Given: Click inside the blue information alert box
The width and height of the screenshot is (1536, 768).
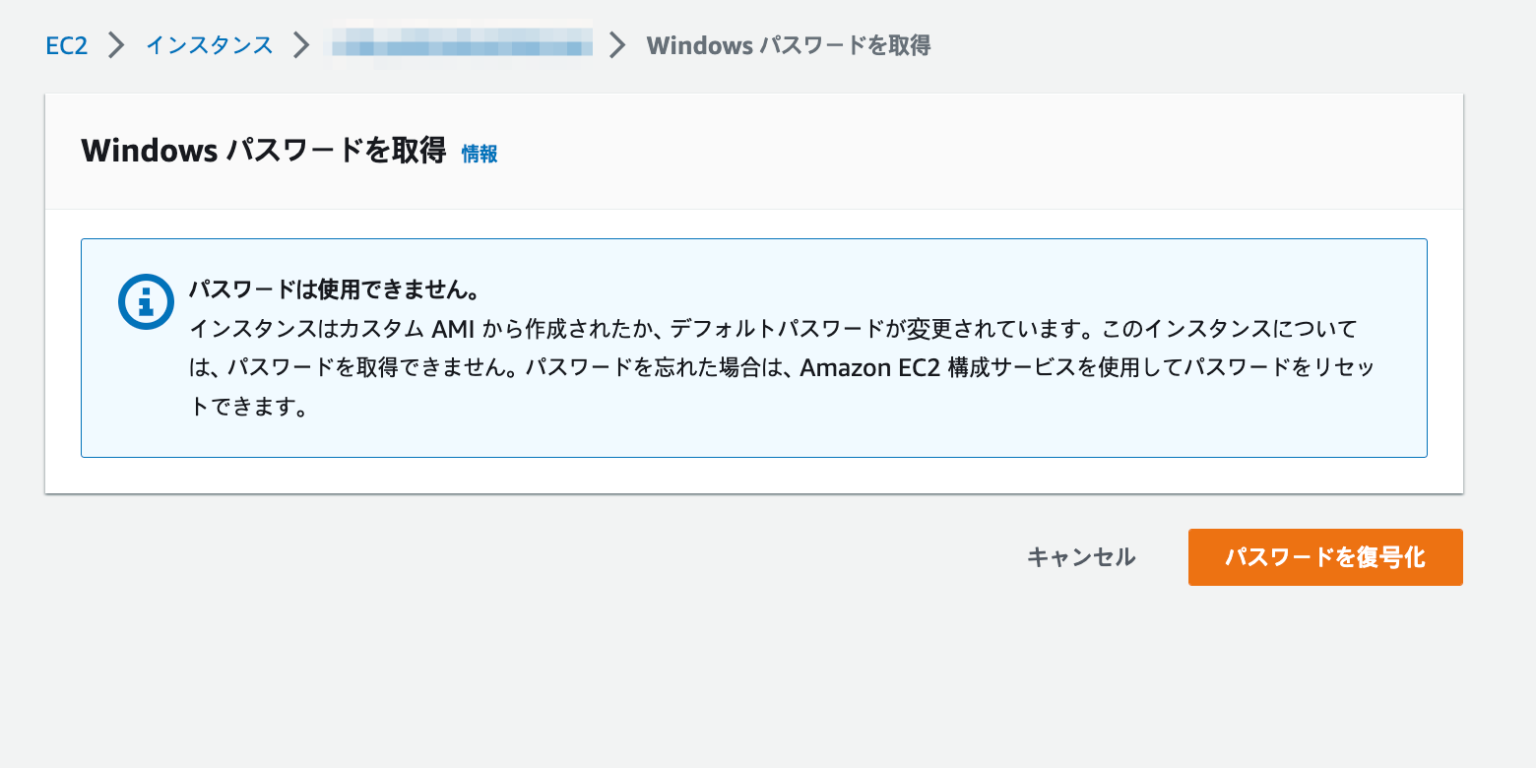Looking at the screenshot, I should (x=754, y=347).
